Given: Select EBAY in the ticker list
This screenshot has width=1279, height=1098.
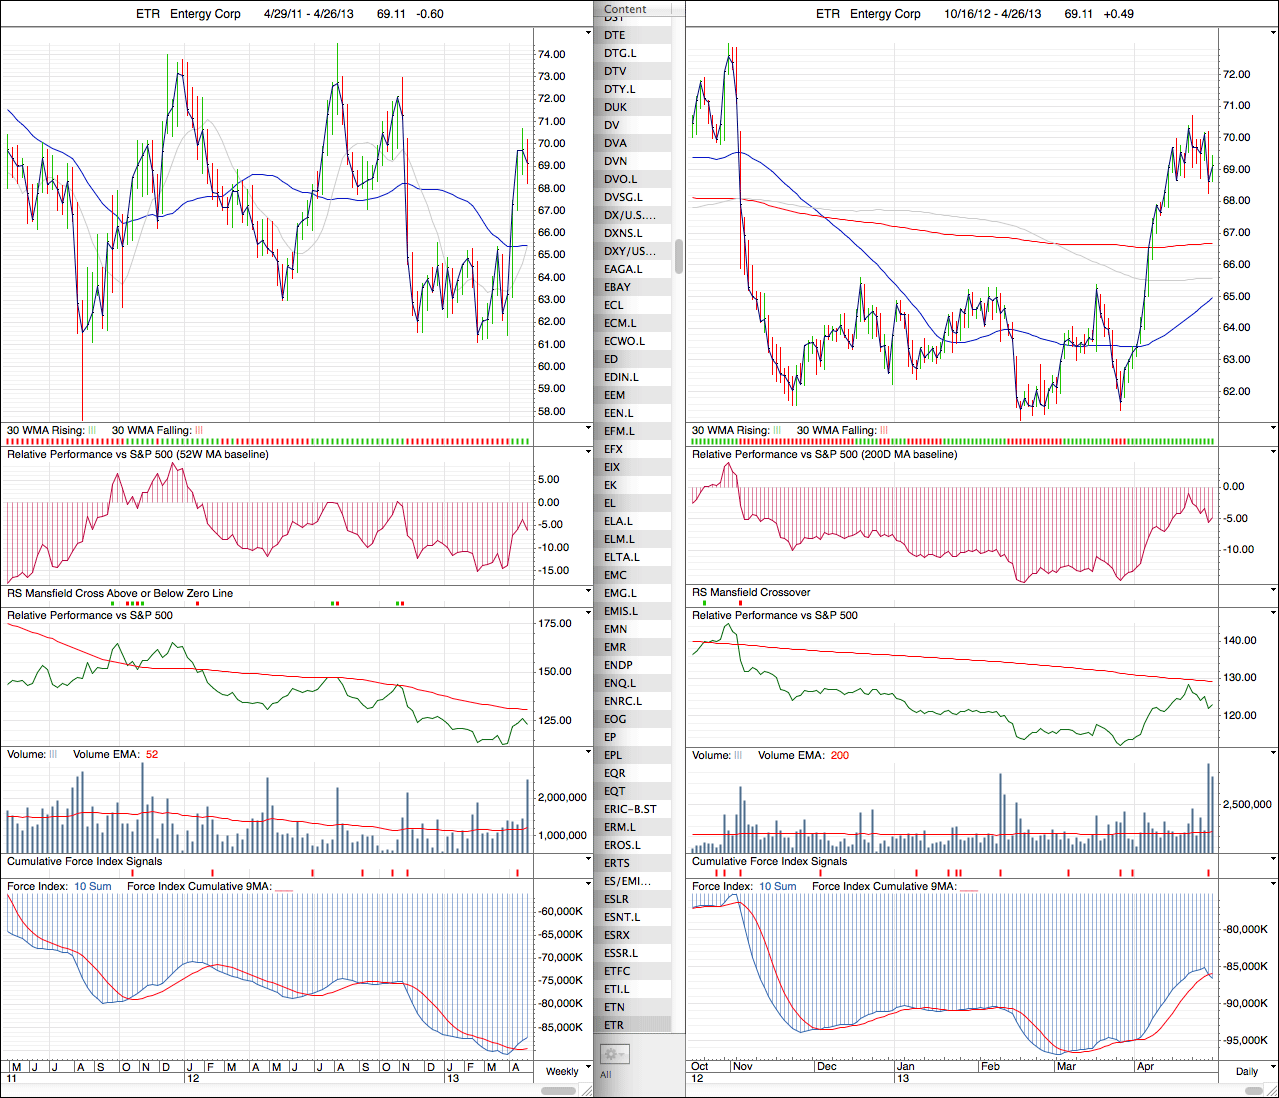Looking at the screenshot, I should pos(618,287).
